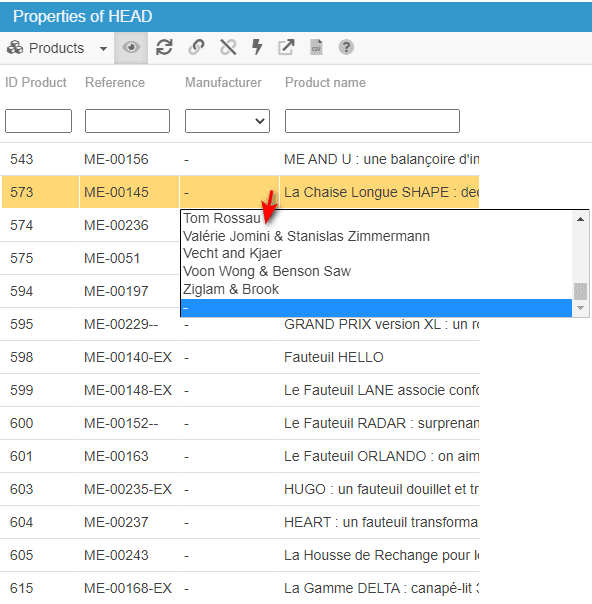
Task: Choose Vecht and Kjaer from list
Action: [232, 253]
